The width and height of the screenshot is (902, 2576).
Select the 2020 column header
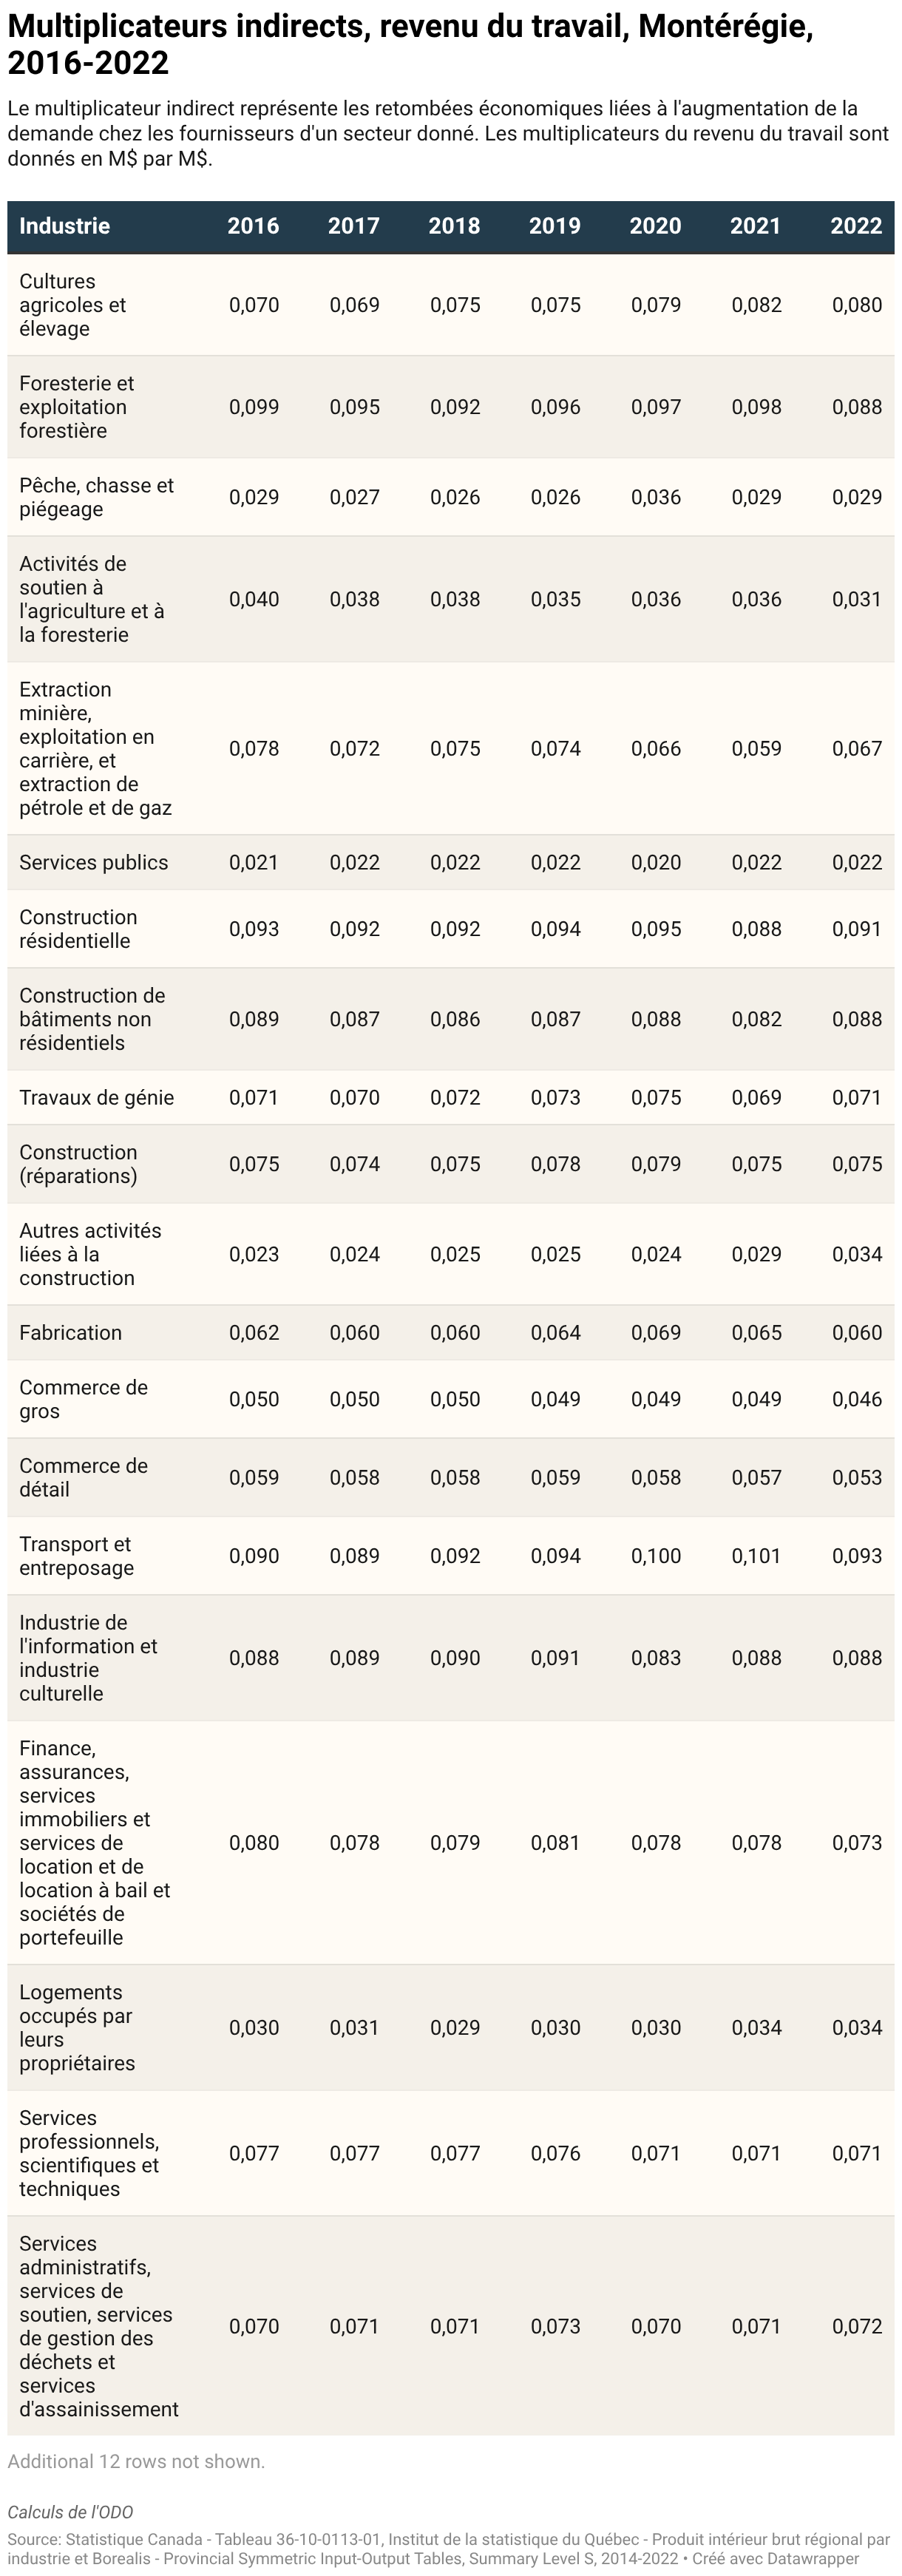point(655,226)
